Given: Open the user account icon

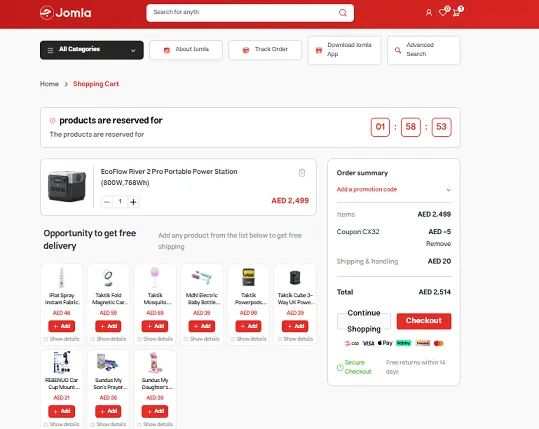Looking at the screenshot, I should (x=429, y=13).
